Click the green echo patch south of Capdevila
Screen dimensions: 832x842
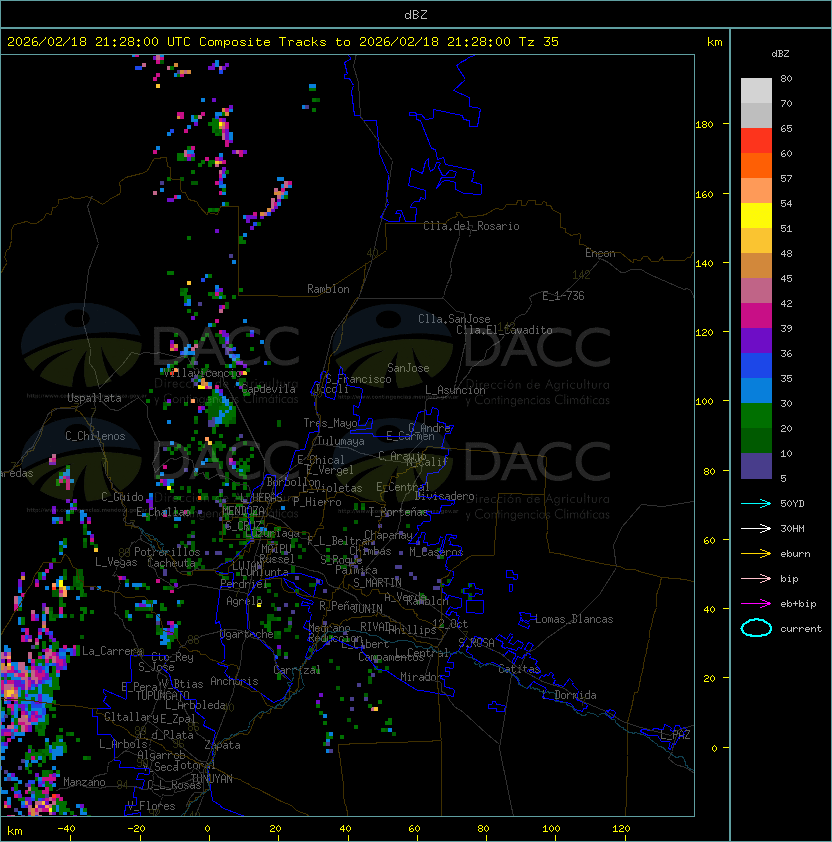(221, 411)
